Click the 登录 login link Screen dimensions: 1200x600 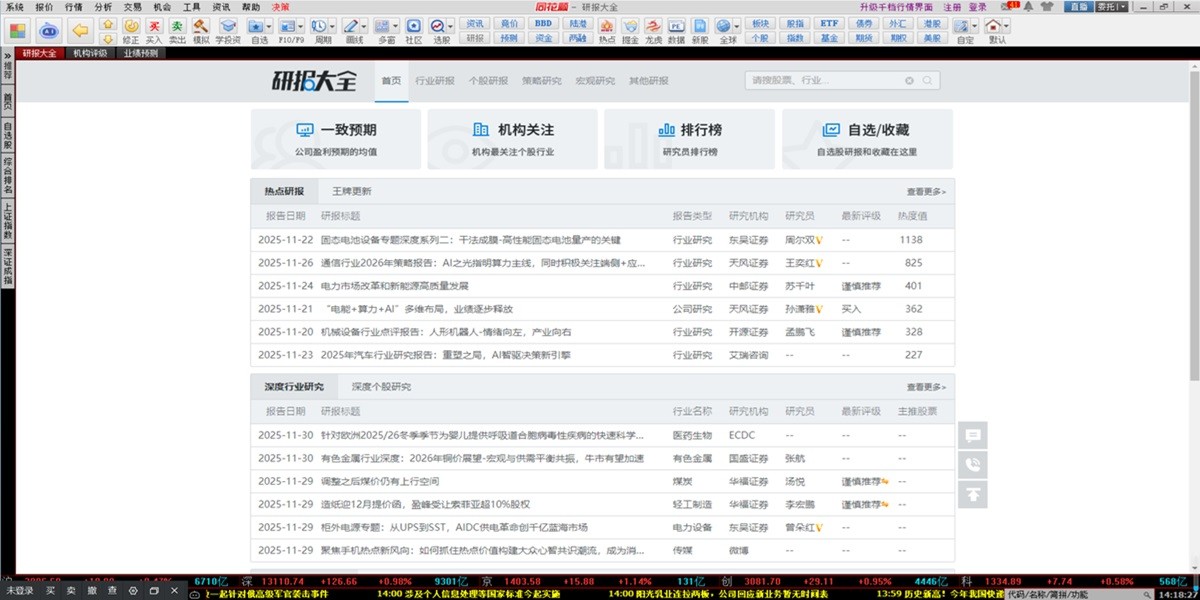click(977, 6)
